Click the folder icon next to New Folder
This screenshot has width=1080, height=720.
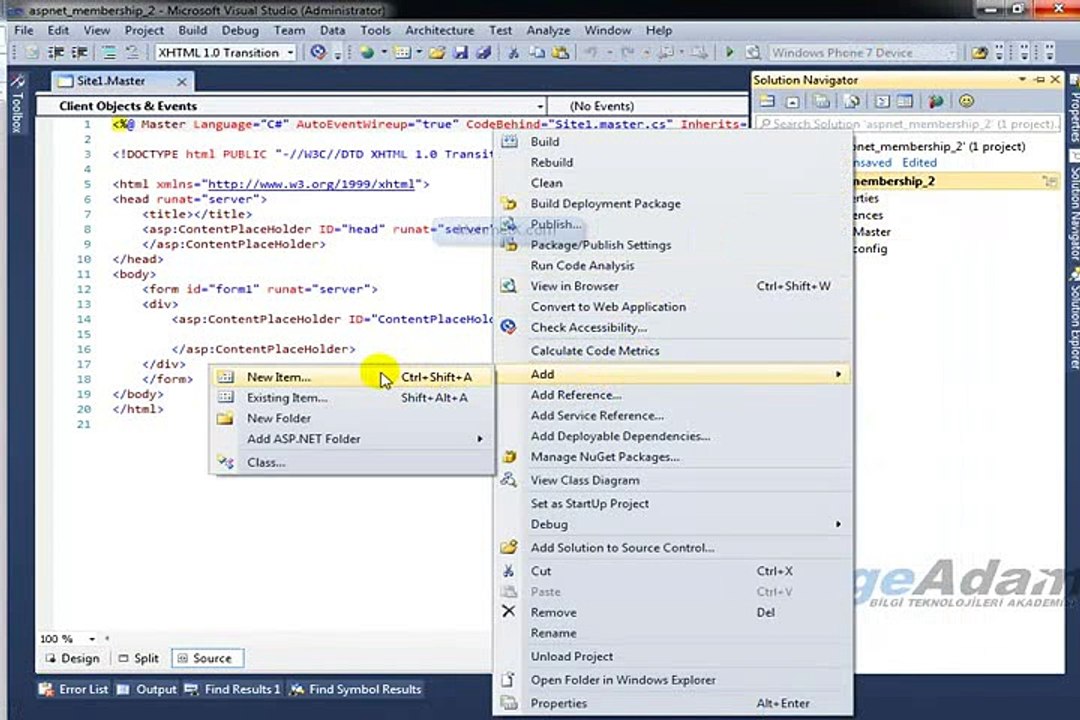point(225,418)
